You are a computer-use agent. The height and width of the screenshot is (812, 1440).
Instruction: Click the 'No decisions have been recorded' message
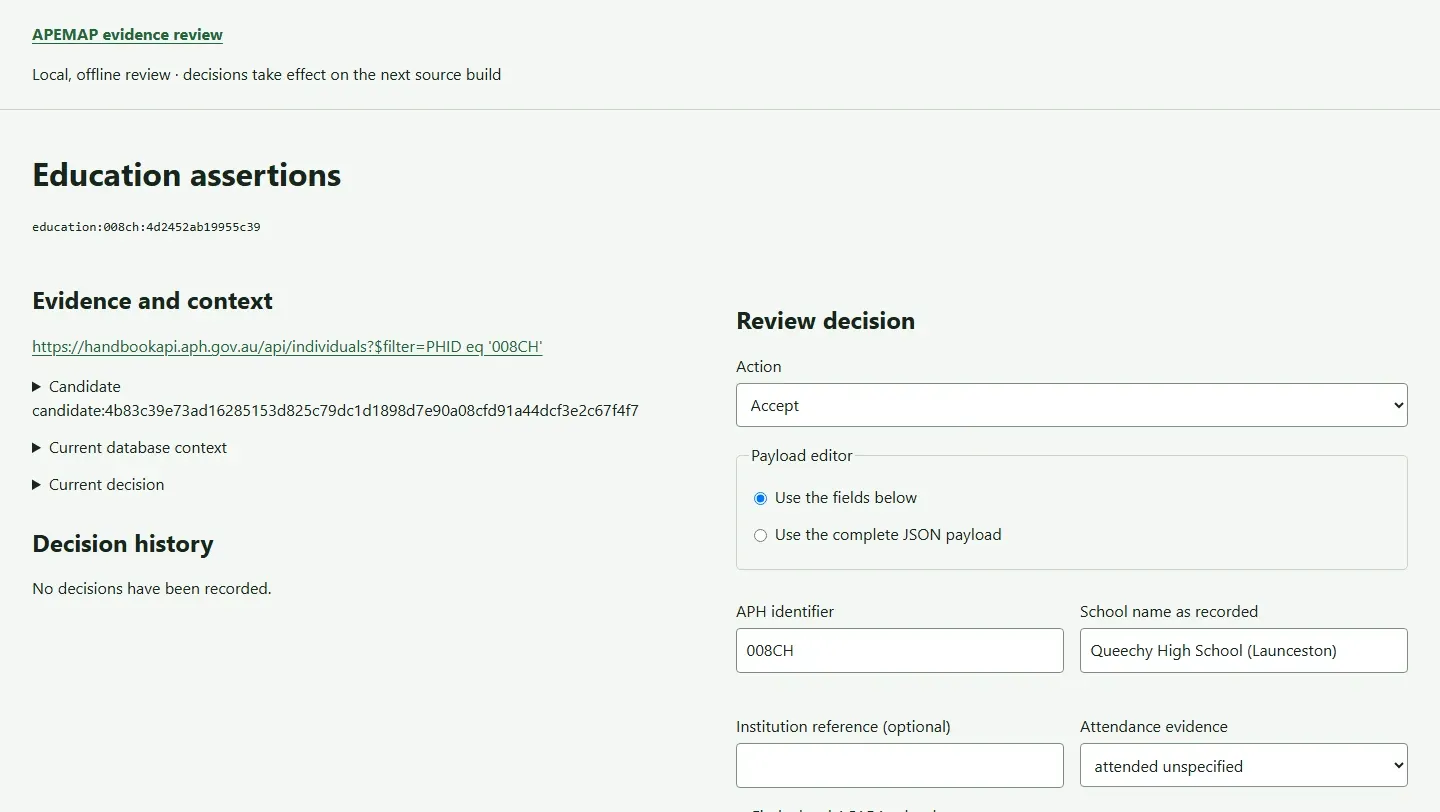point(152,589)
